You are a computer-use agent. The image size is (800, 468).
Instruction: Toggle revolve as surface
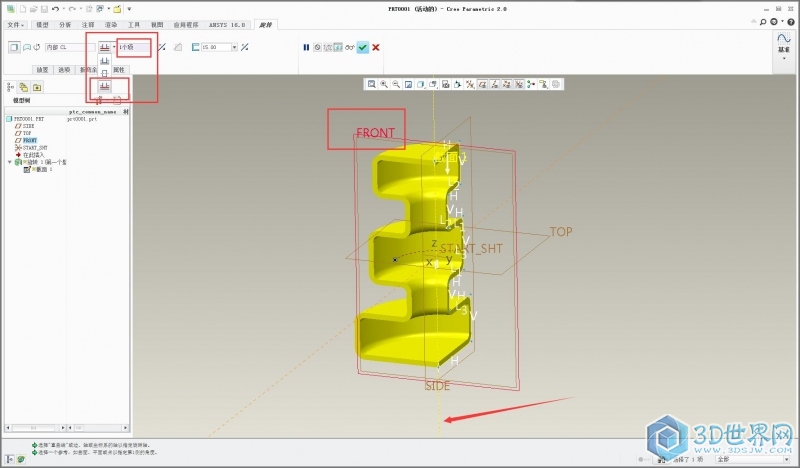[27, 47]
